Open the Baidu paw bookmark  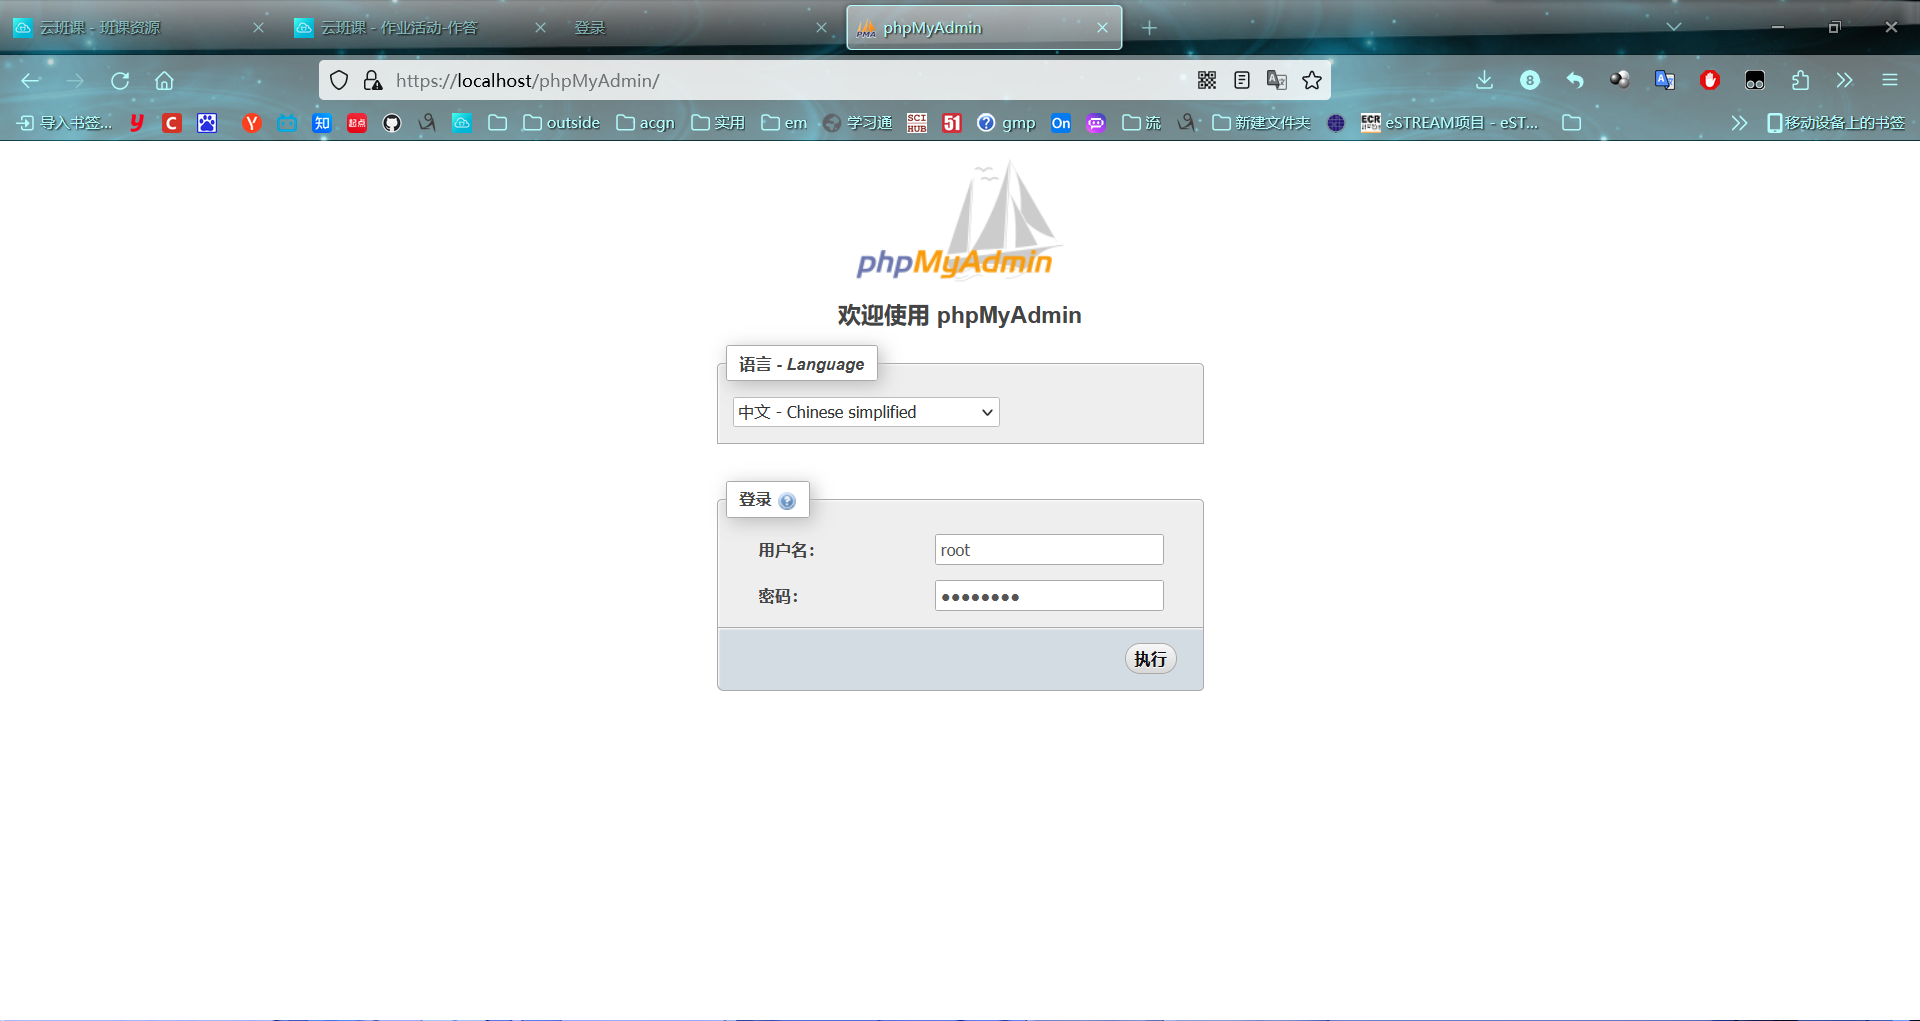tap(207, 123)
